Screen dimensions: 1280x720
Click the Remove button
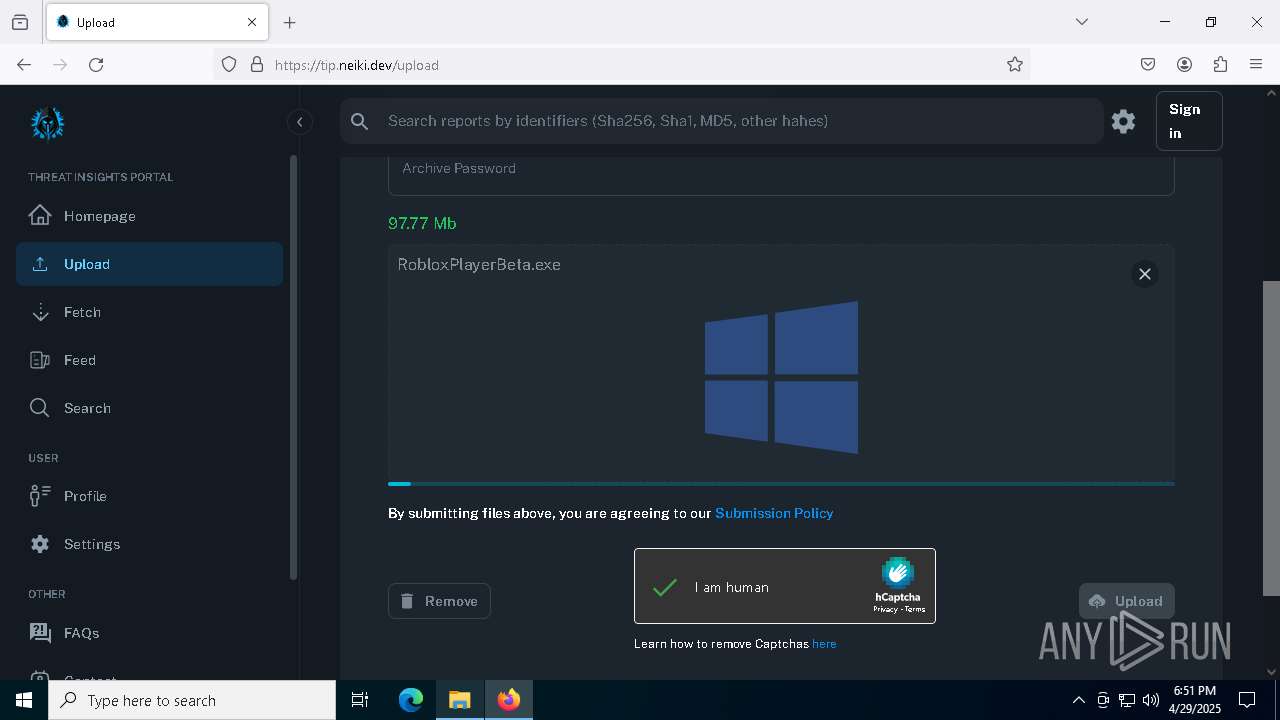pos(439,601)
